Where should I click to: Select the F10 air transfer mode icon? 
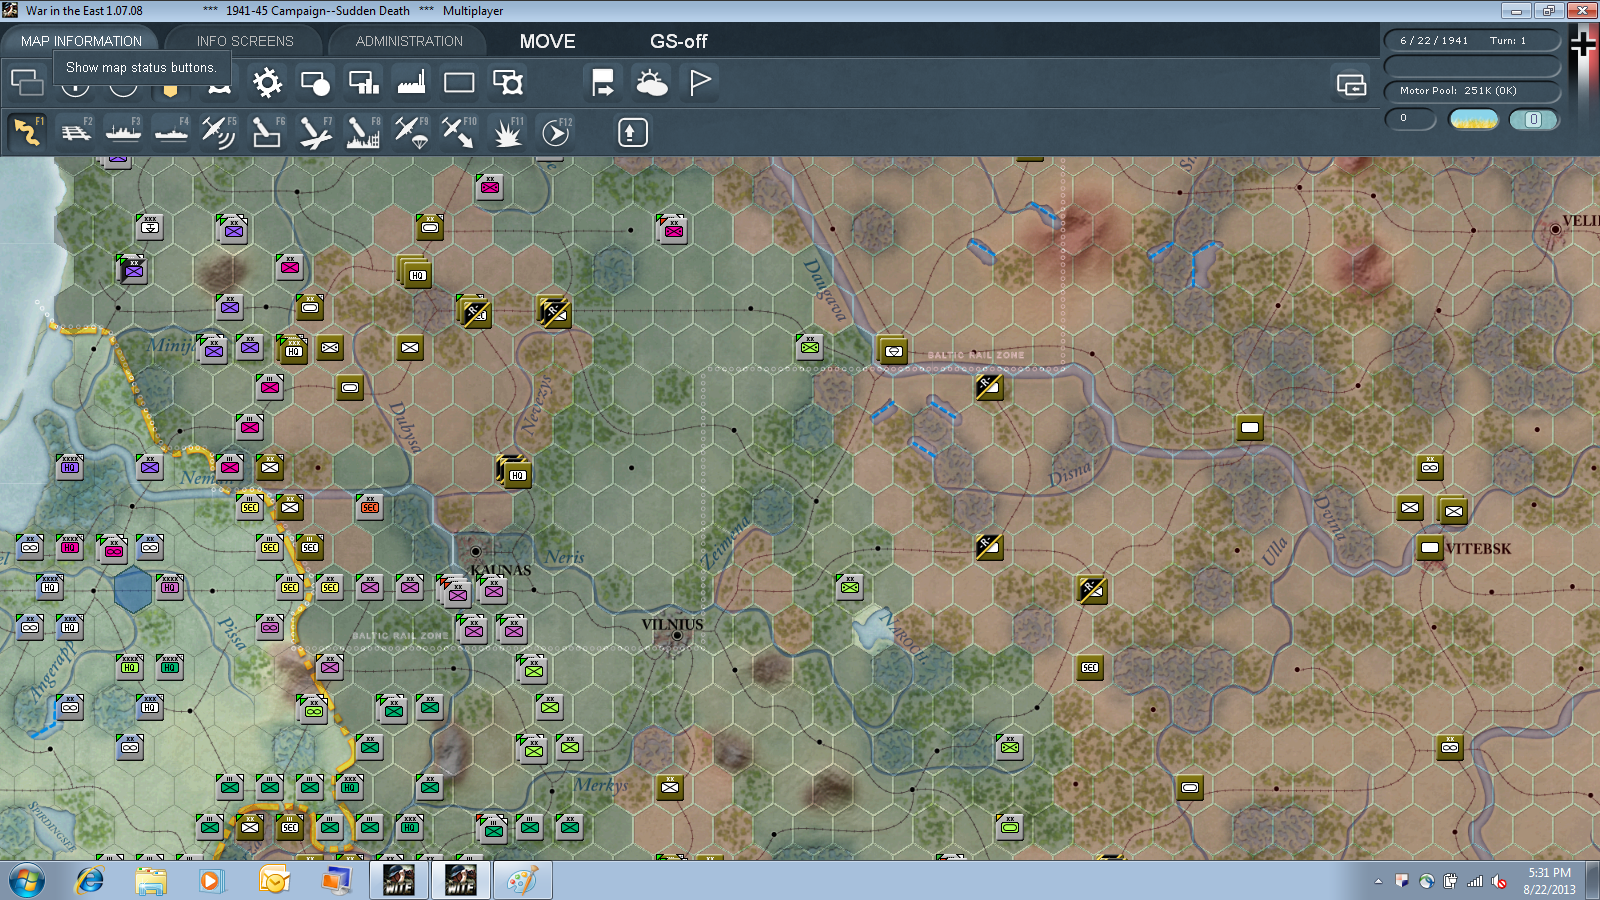point(459,132)
